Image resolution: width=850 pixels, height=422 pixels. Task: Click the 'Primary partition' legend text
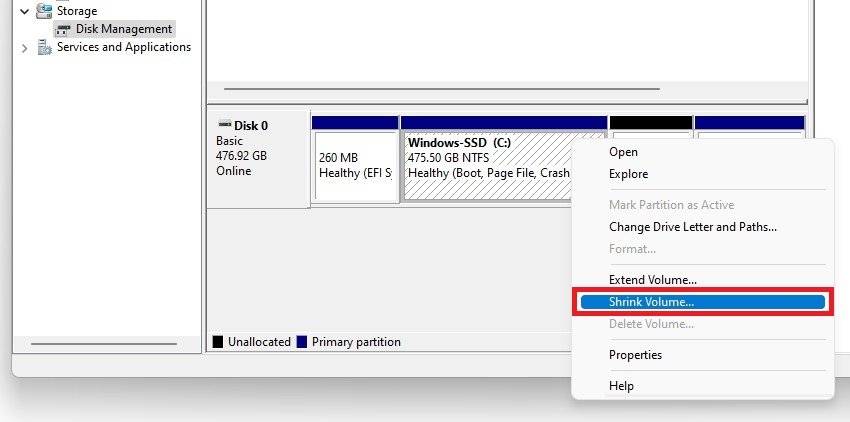(x=356, y=342)
